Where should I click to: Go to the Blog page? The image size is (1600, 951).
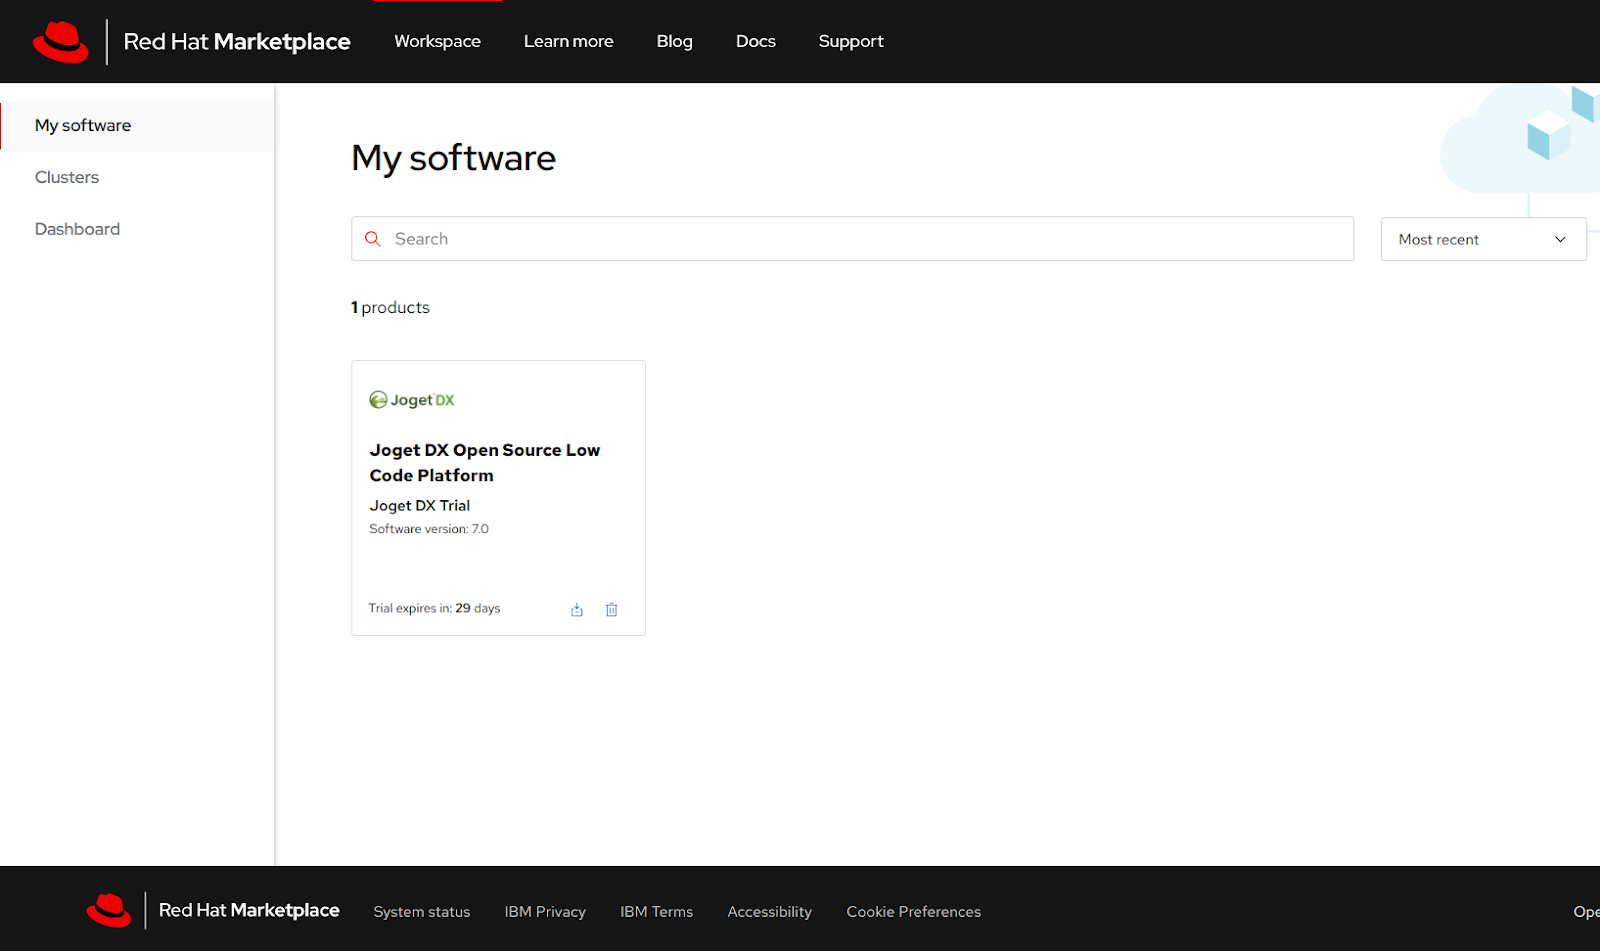coord(675,41)
